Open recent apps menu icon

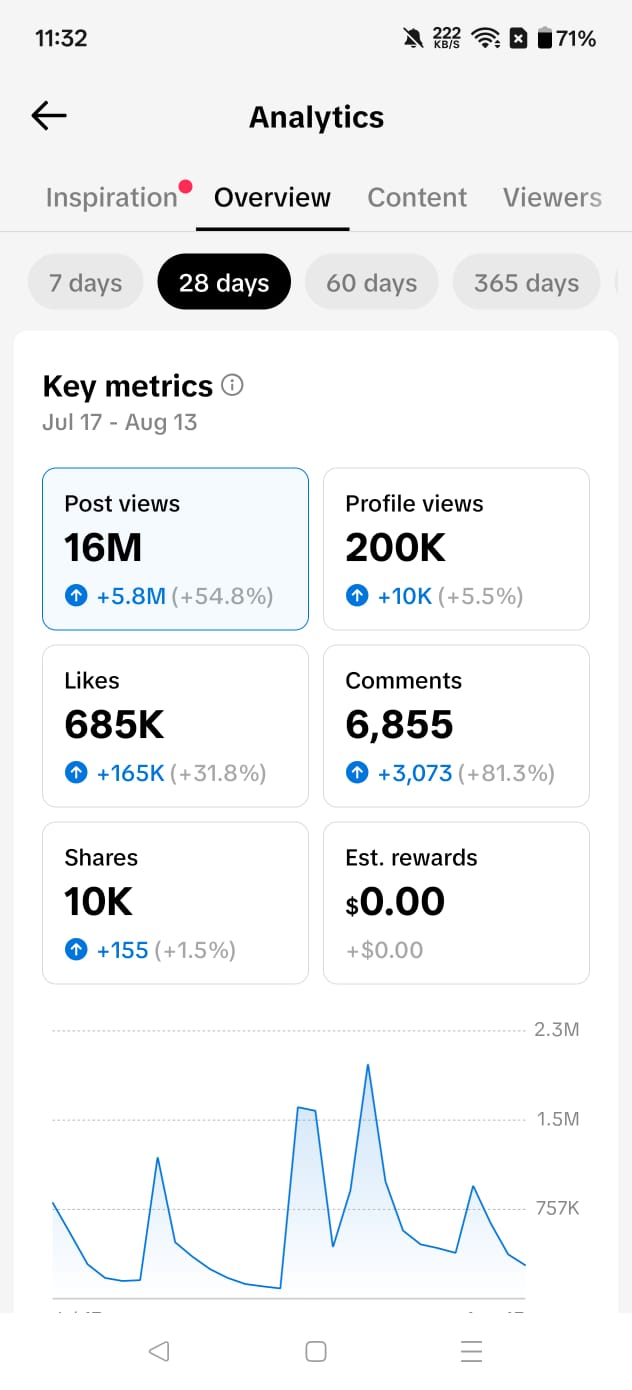click(472, 1352)
